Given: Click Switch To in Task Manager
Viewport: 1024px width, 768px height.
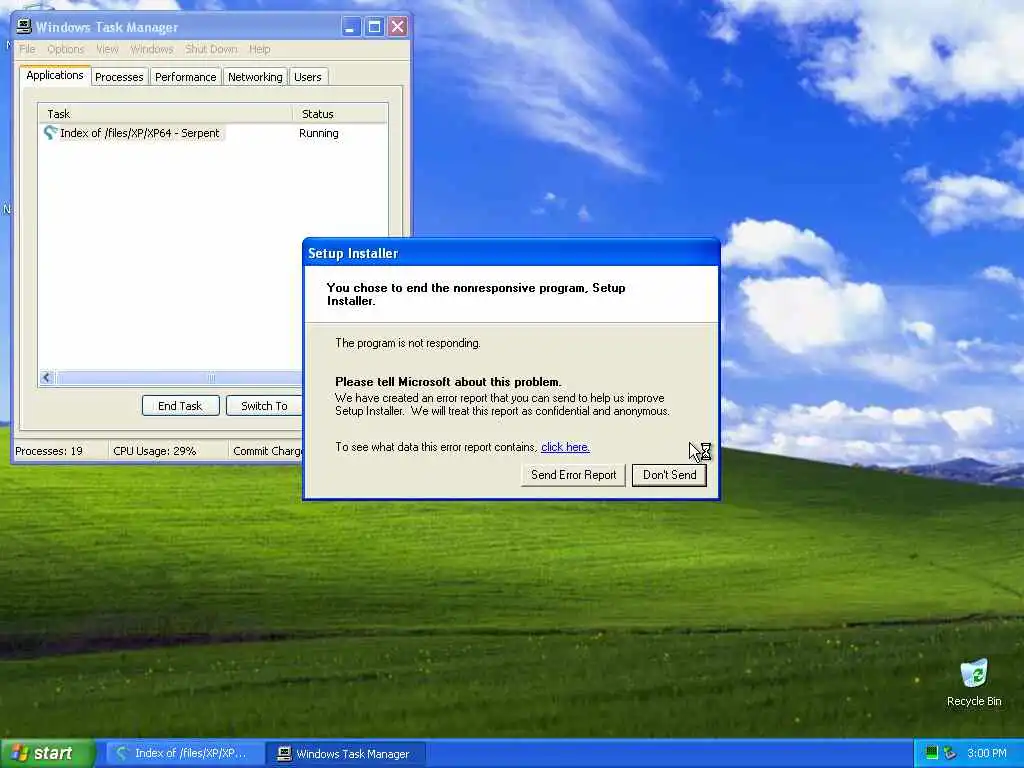Looking at the screenshot, I should [264, 406].
